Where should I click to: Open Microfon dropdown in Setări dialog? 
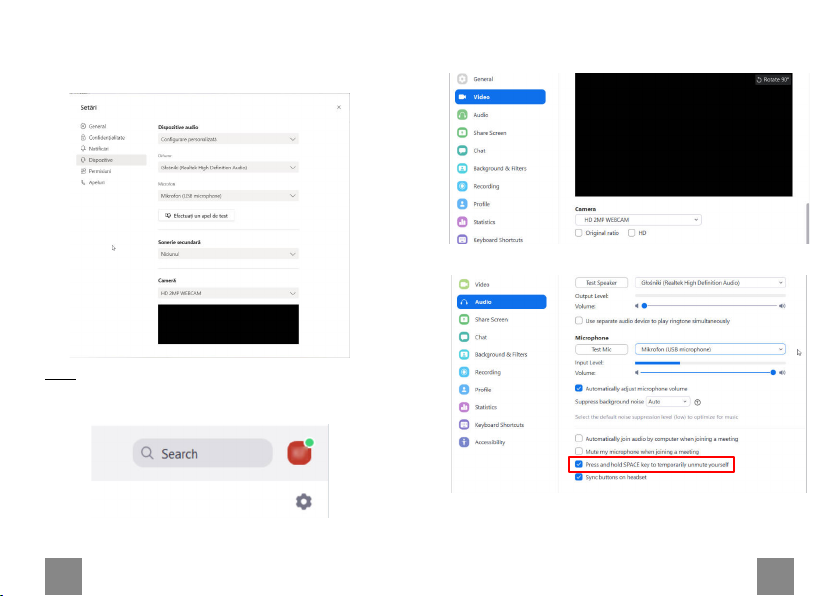click(228, 196)
